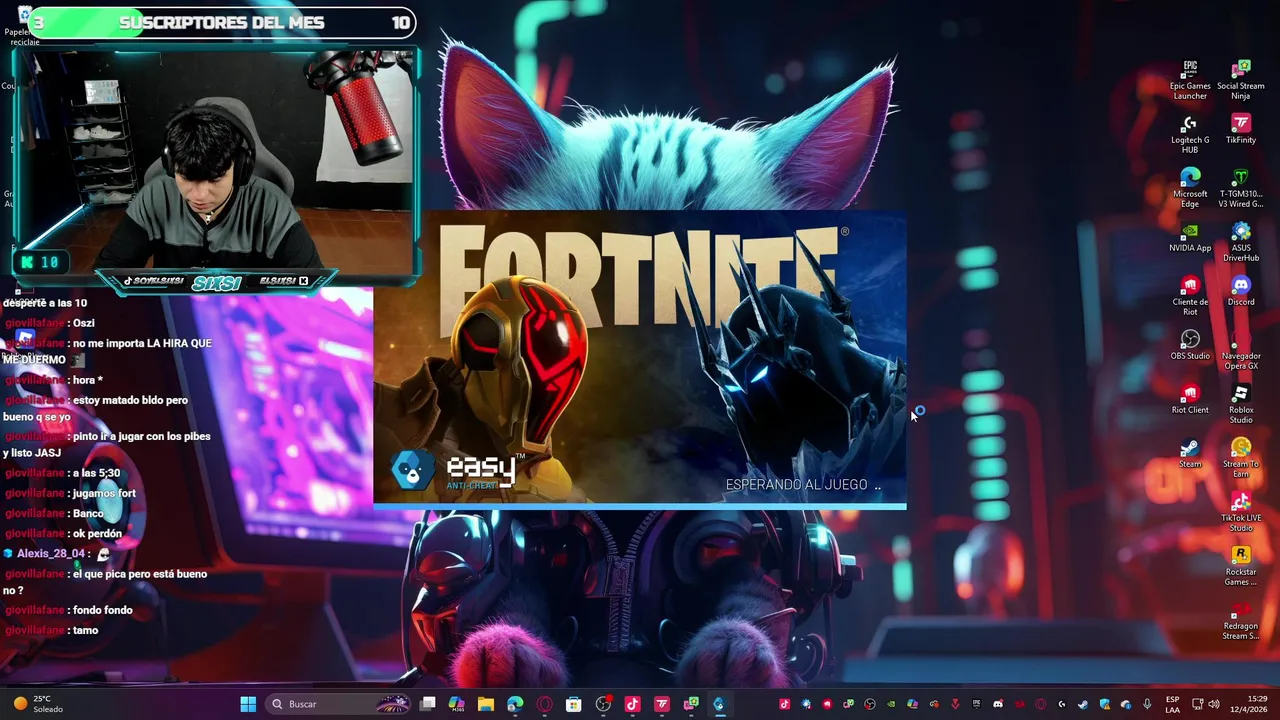Switch to TikFinity in the taskbar
This screenshot has width=1280, height=720.
click(x=661, y=704)
